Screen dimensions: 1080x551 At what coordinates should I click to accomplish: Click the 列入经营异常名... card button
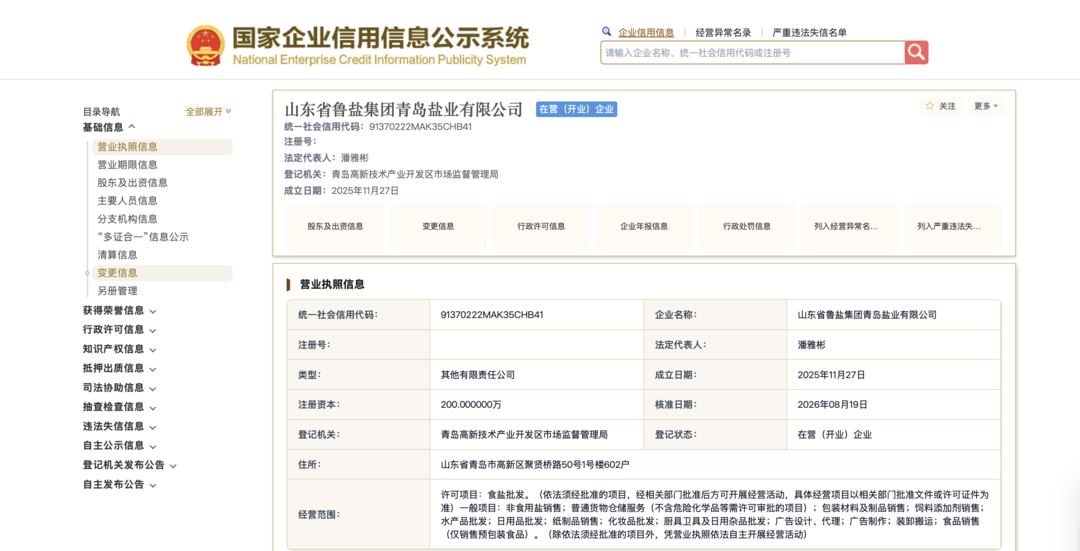point(850,226)
